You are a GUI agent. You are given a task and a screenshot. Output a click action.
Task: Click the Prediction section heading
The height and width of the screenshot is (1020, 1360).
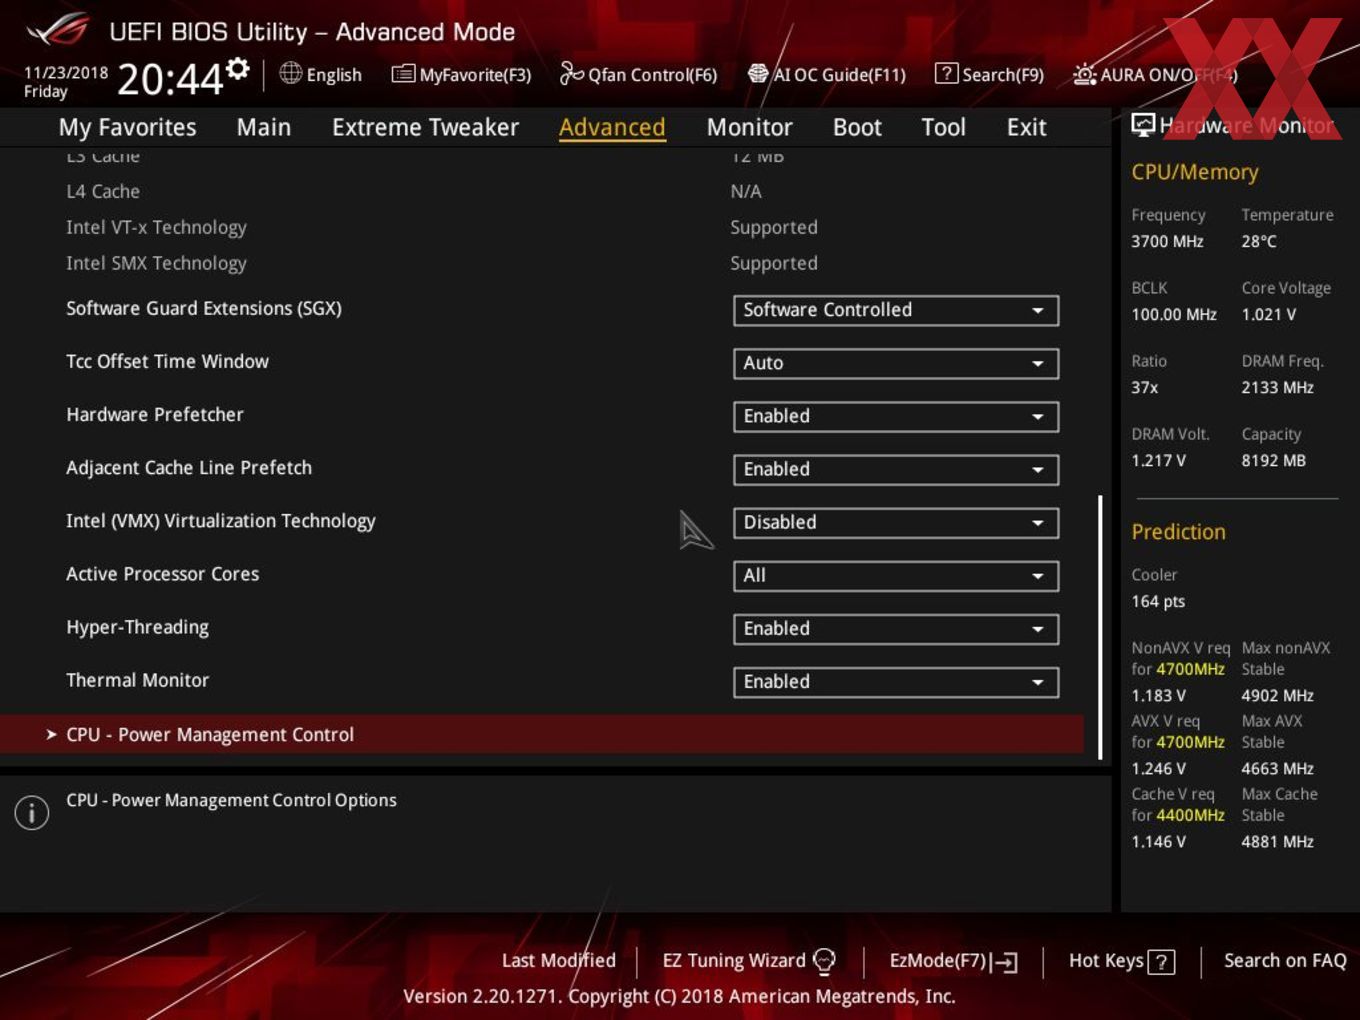pos(1178,532)
